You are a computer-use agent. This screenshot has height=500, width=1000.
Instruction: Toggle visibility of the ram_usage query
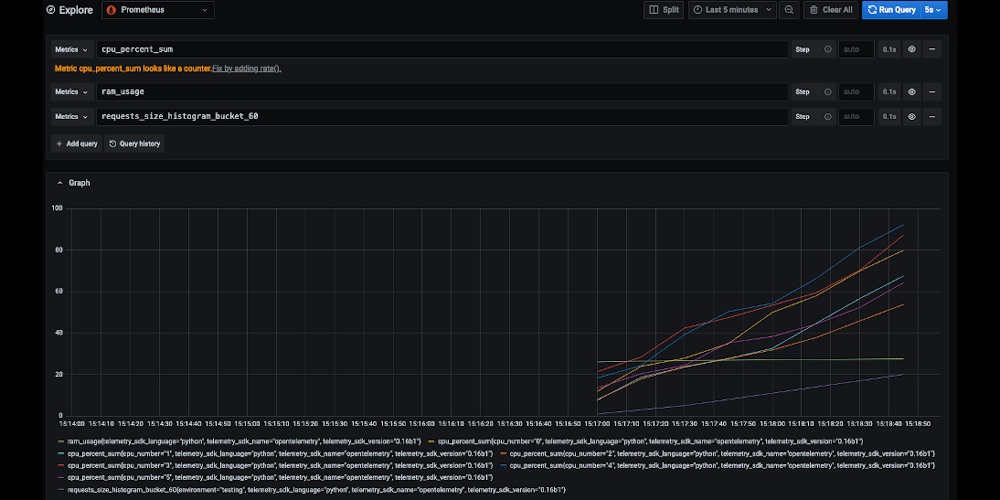click(x=911, y=92)
